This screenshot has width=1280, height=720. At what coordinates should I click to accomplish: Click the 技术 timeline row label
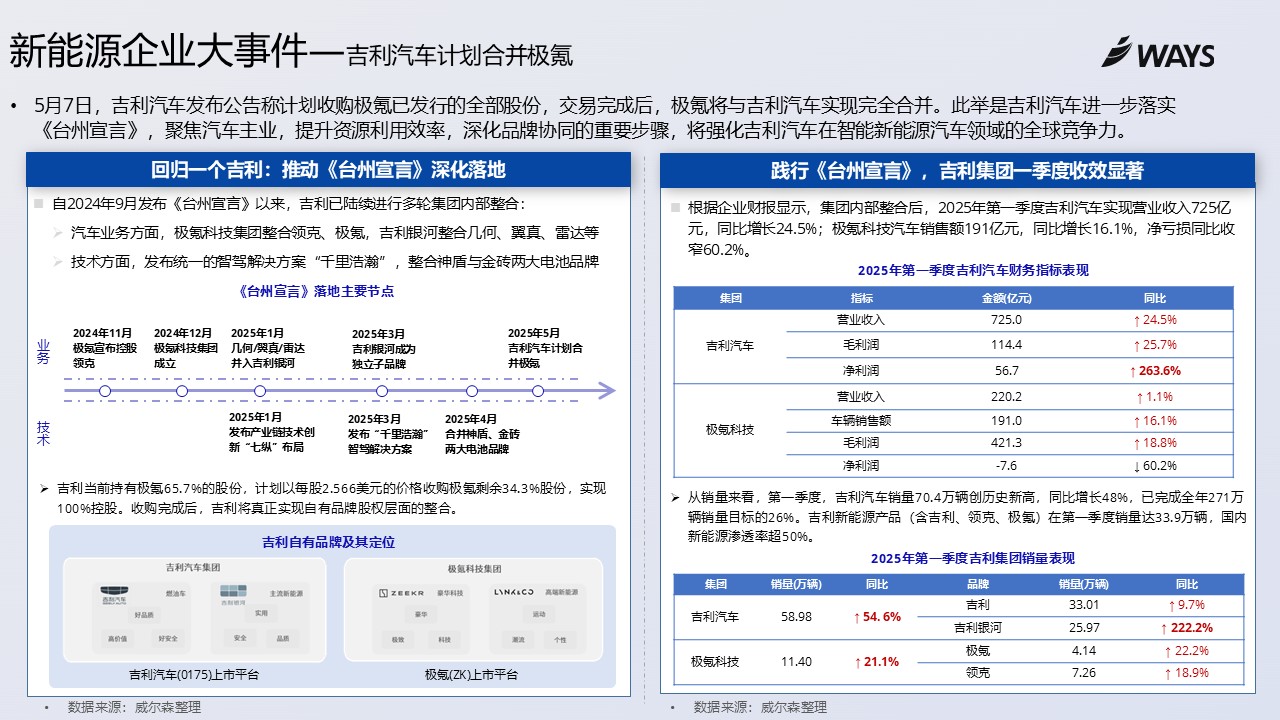[x=43, y=432]
